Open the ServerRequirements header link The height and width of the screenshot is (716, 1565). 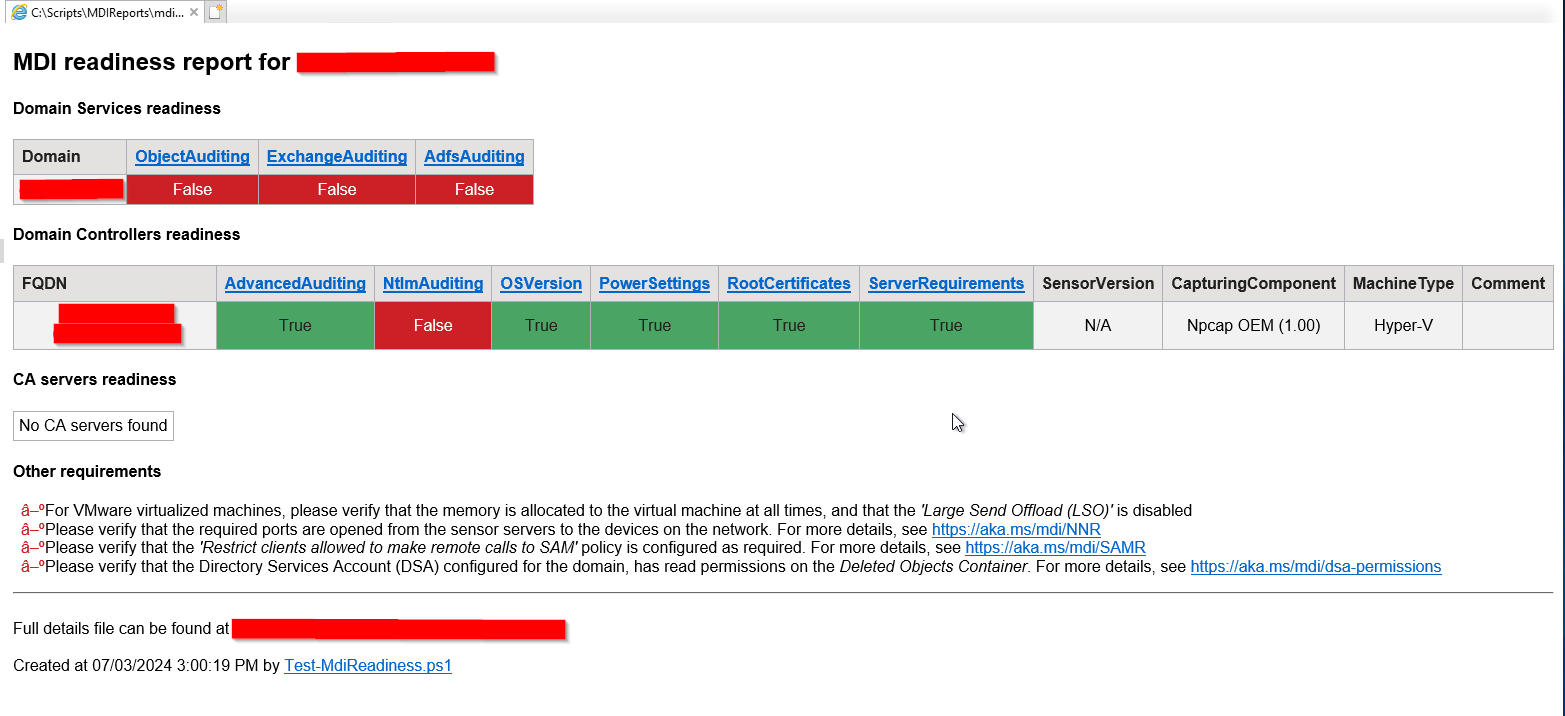point(946,283)
